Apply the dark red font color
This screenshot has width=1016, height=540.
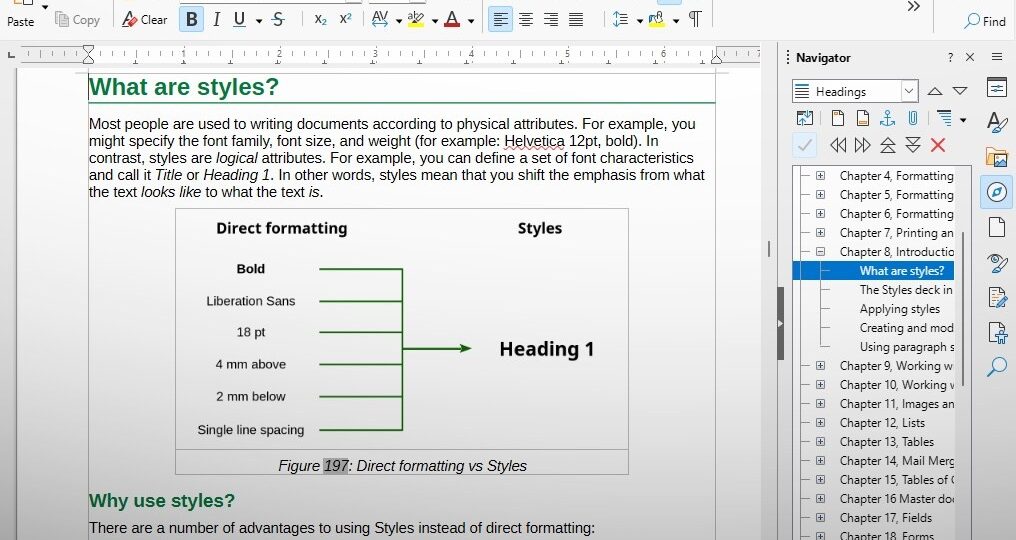[x=452, y=19]
